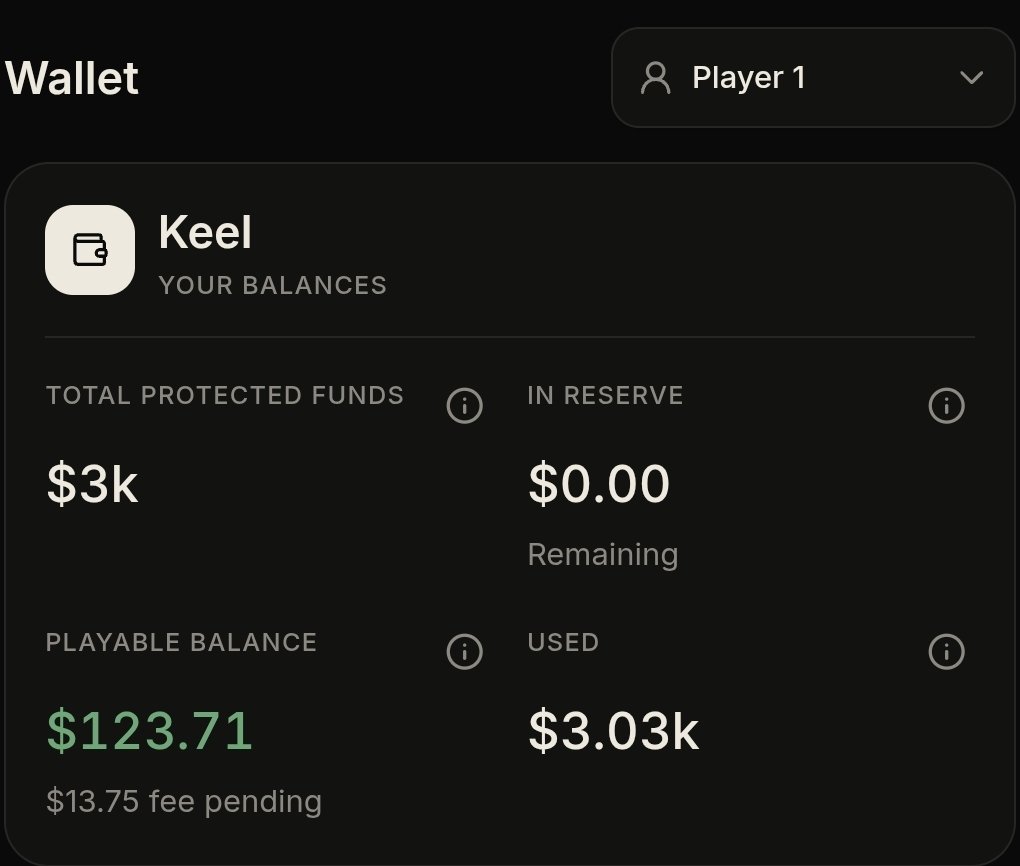Click the $3.03k used amount

pos(614,731)
